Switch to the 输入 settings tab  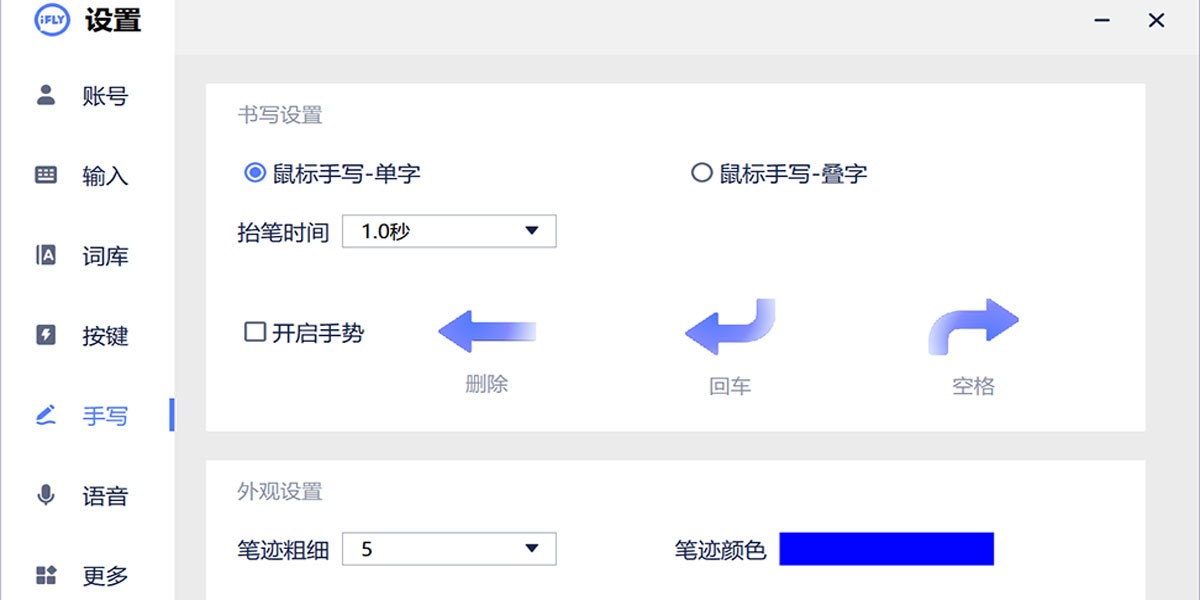(x=104, y=176)
